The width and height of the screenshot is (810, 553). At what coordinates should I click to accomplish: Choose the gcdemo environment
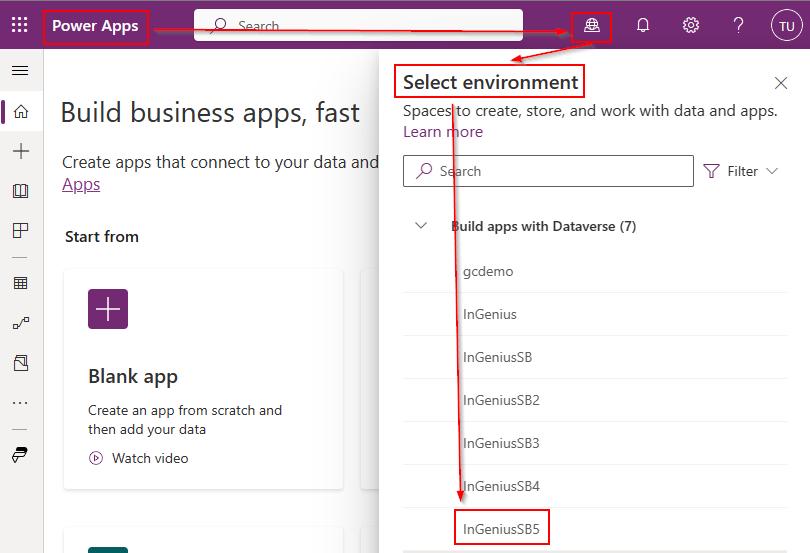488,271
